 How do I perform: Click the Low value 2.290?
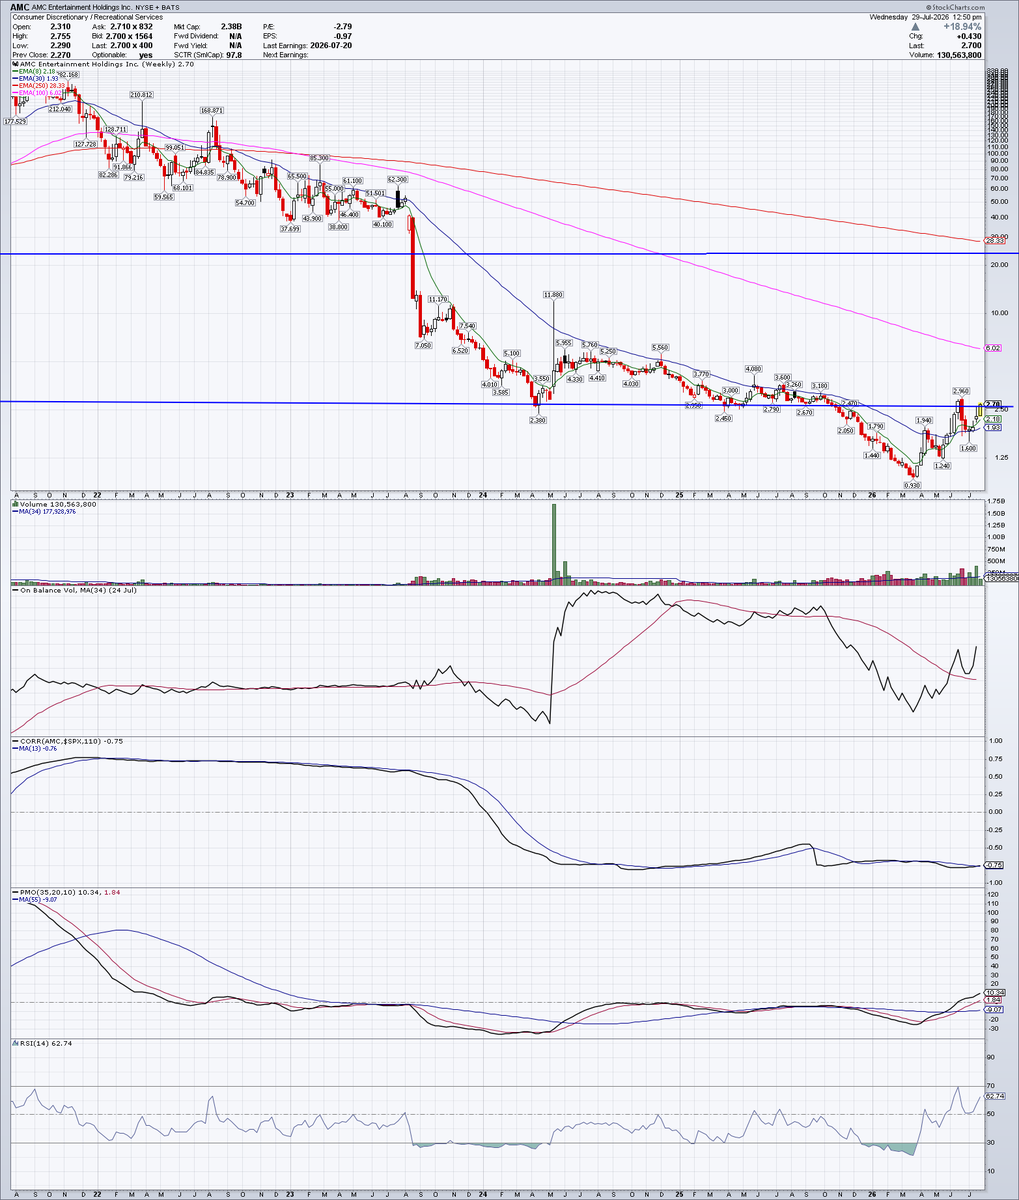pyautogui.click(x=61, y=48)
